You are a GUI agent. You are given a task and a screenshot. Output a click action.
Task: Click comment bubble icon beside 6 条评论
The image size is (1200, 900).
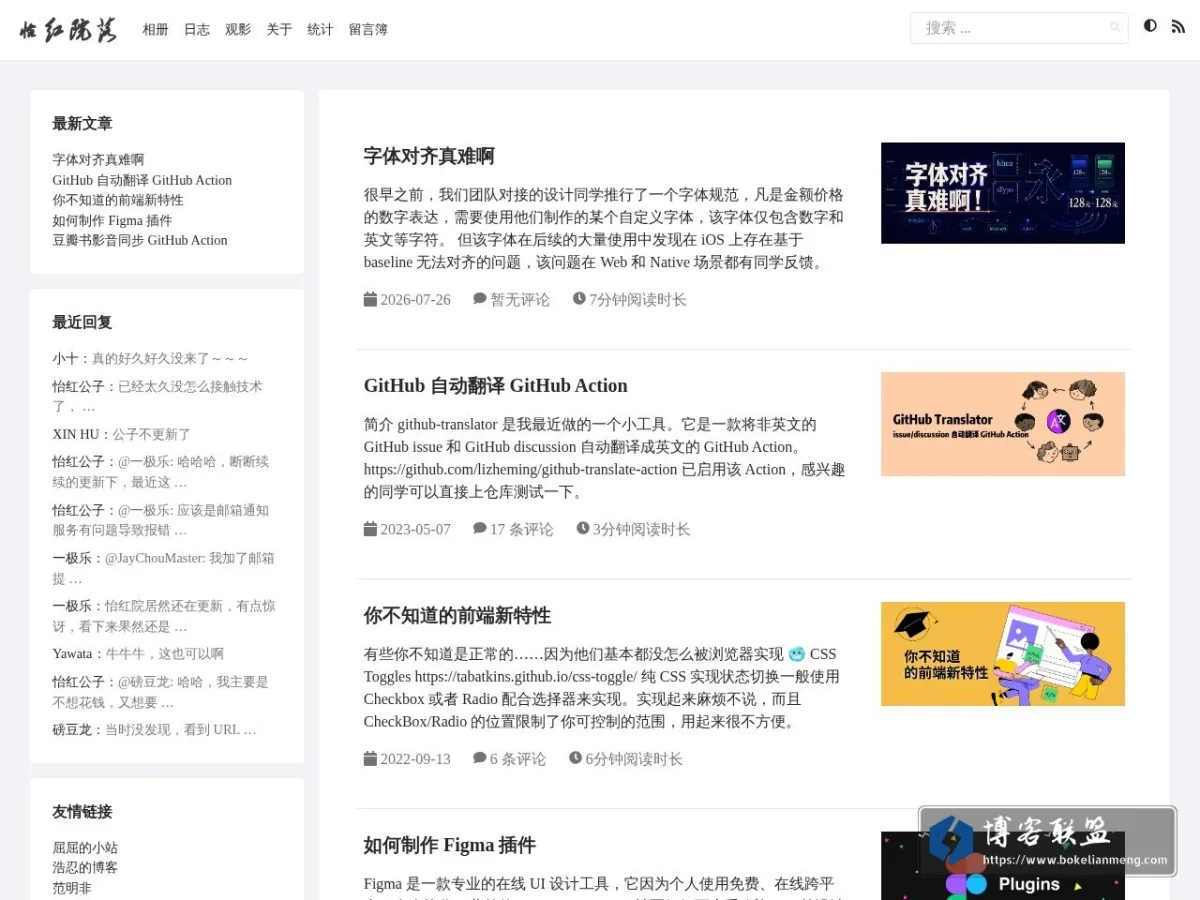480,759
